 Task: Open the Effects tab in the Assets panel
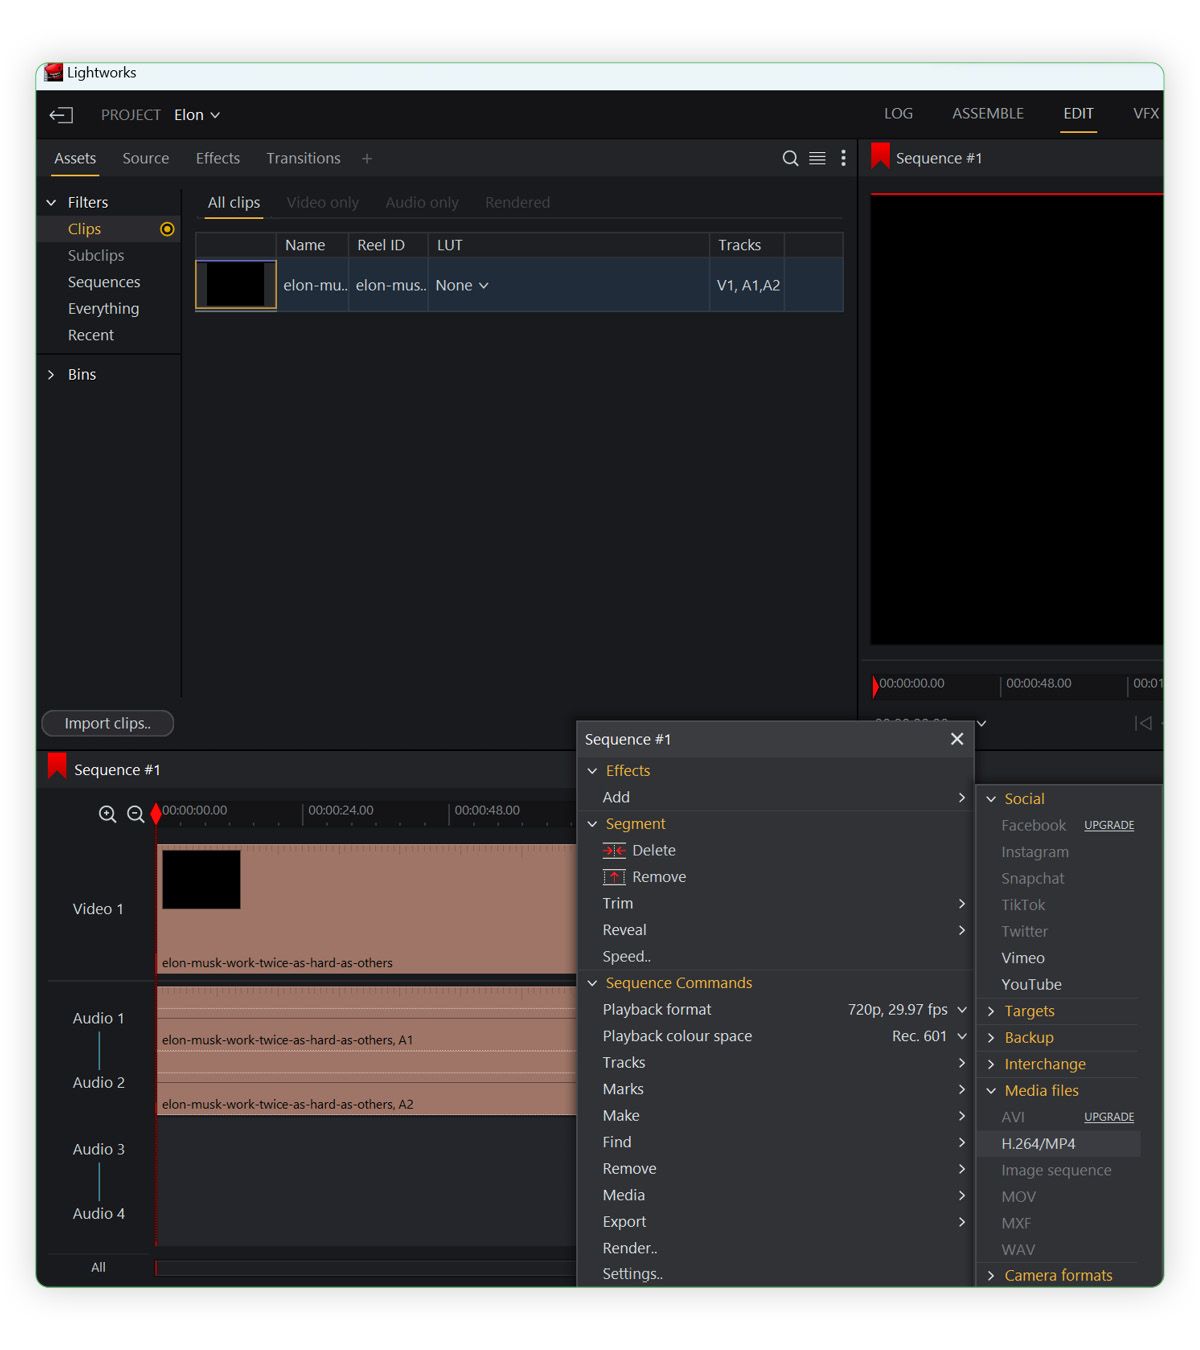218,158
